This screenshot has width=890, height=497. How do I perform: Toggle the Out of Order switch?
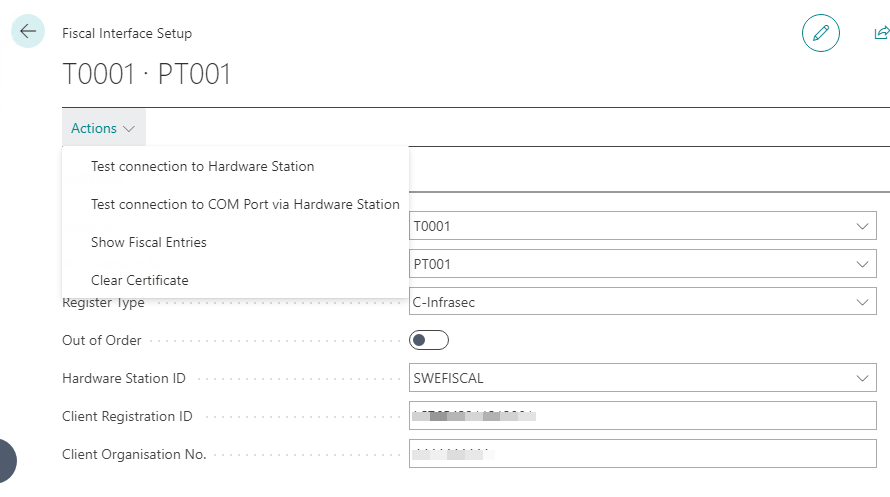[x=429, y=341]
